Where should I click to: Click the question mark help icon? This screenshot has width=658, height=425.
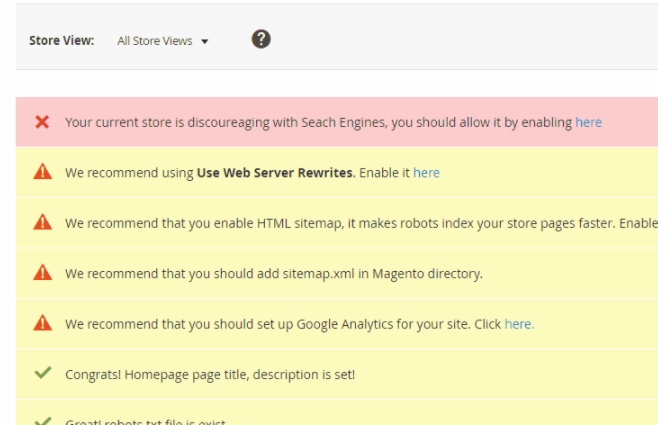tap(261, 40)
